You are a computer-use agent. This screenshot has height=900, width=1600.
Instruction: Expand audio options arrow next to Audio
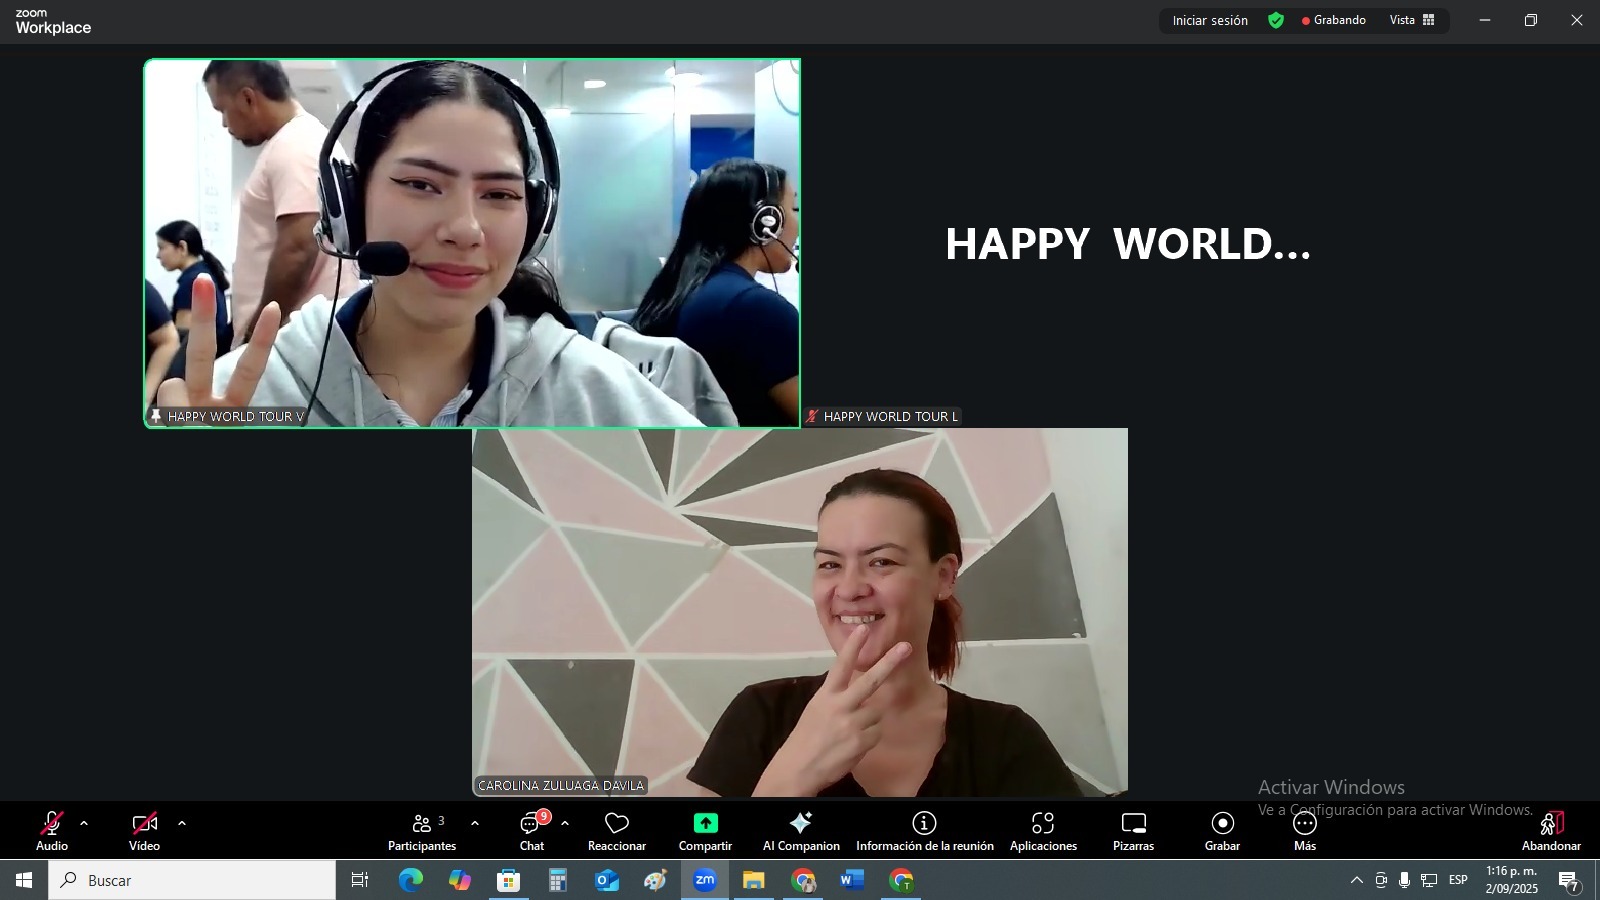84,823
